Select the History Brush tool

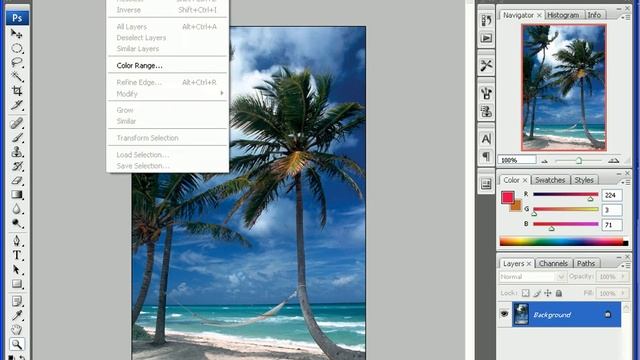[16, 166]
